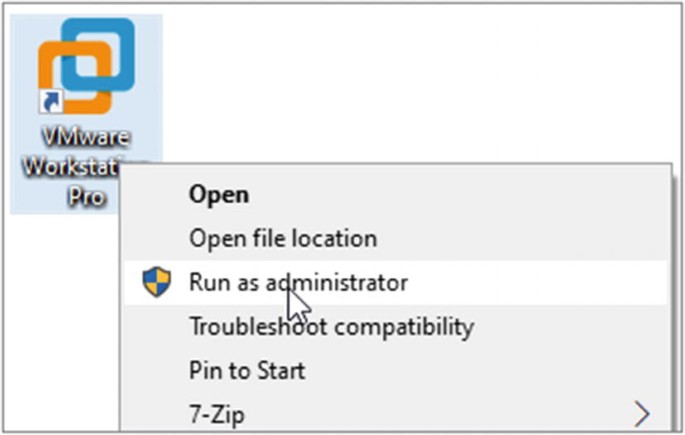Choose Troubleshoot compatibility
Image resolution: width=685 pixels, height=435 pixels.
[330, 326]
